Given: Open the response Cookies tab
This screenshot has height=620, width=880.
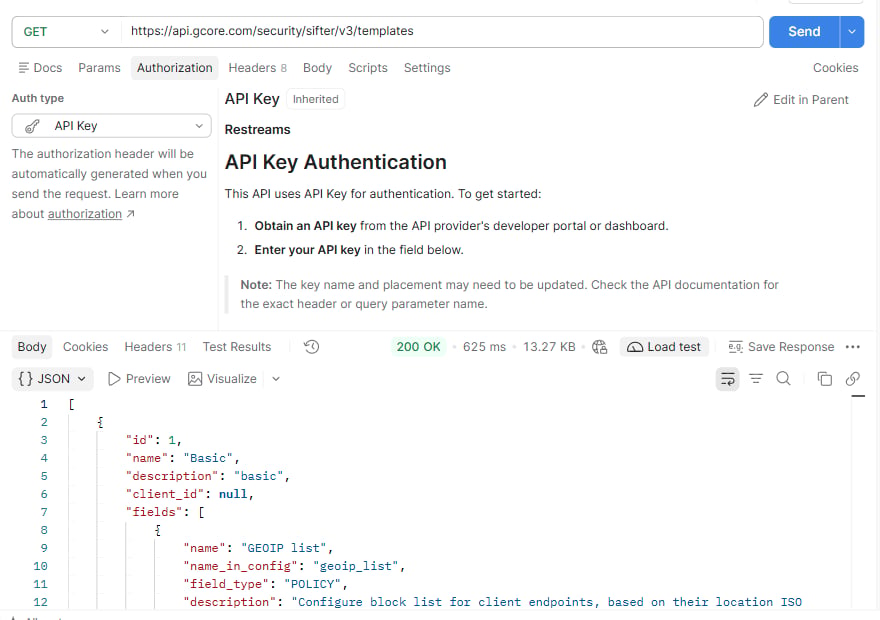Looking at the screenshot, I should pyautogui.click(x=85, y=347).
